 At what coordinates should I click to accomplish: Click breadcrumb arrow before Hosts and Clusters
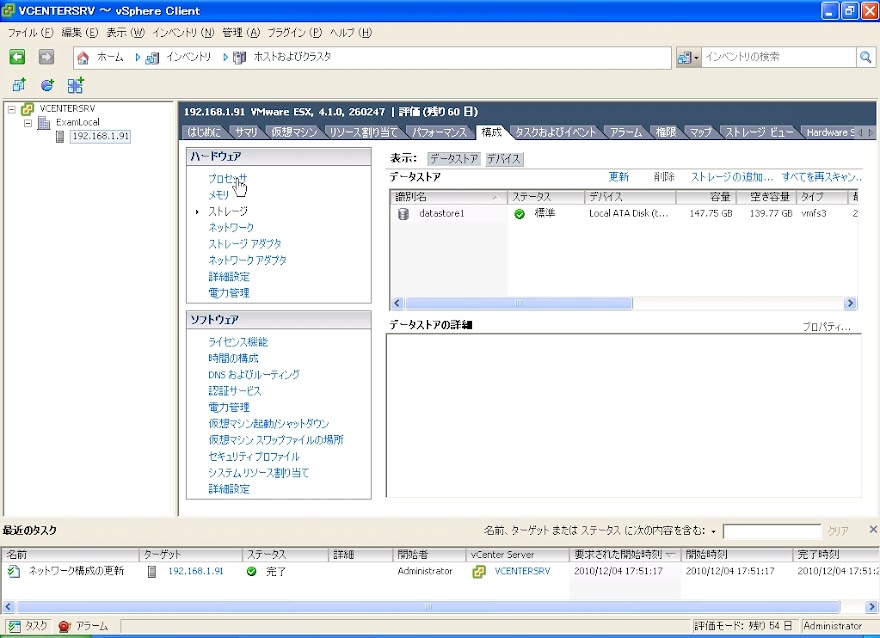pyautogui.click(x=226, y=57)
